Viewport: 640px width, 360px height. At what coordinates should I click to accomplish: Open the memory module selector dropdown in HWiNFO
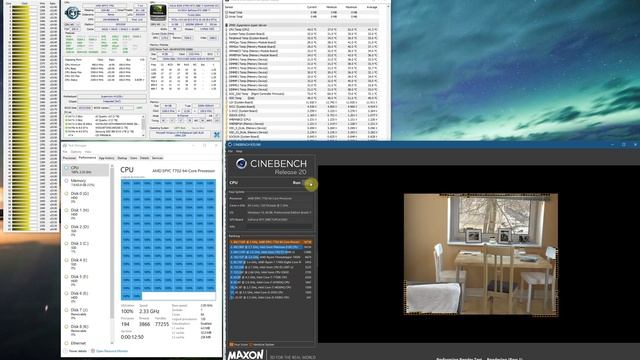tap(184, 49)
